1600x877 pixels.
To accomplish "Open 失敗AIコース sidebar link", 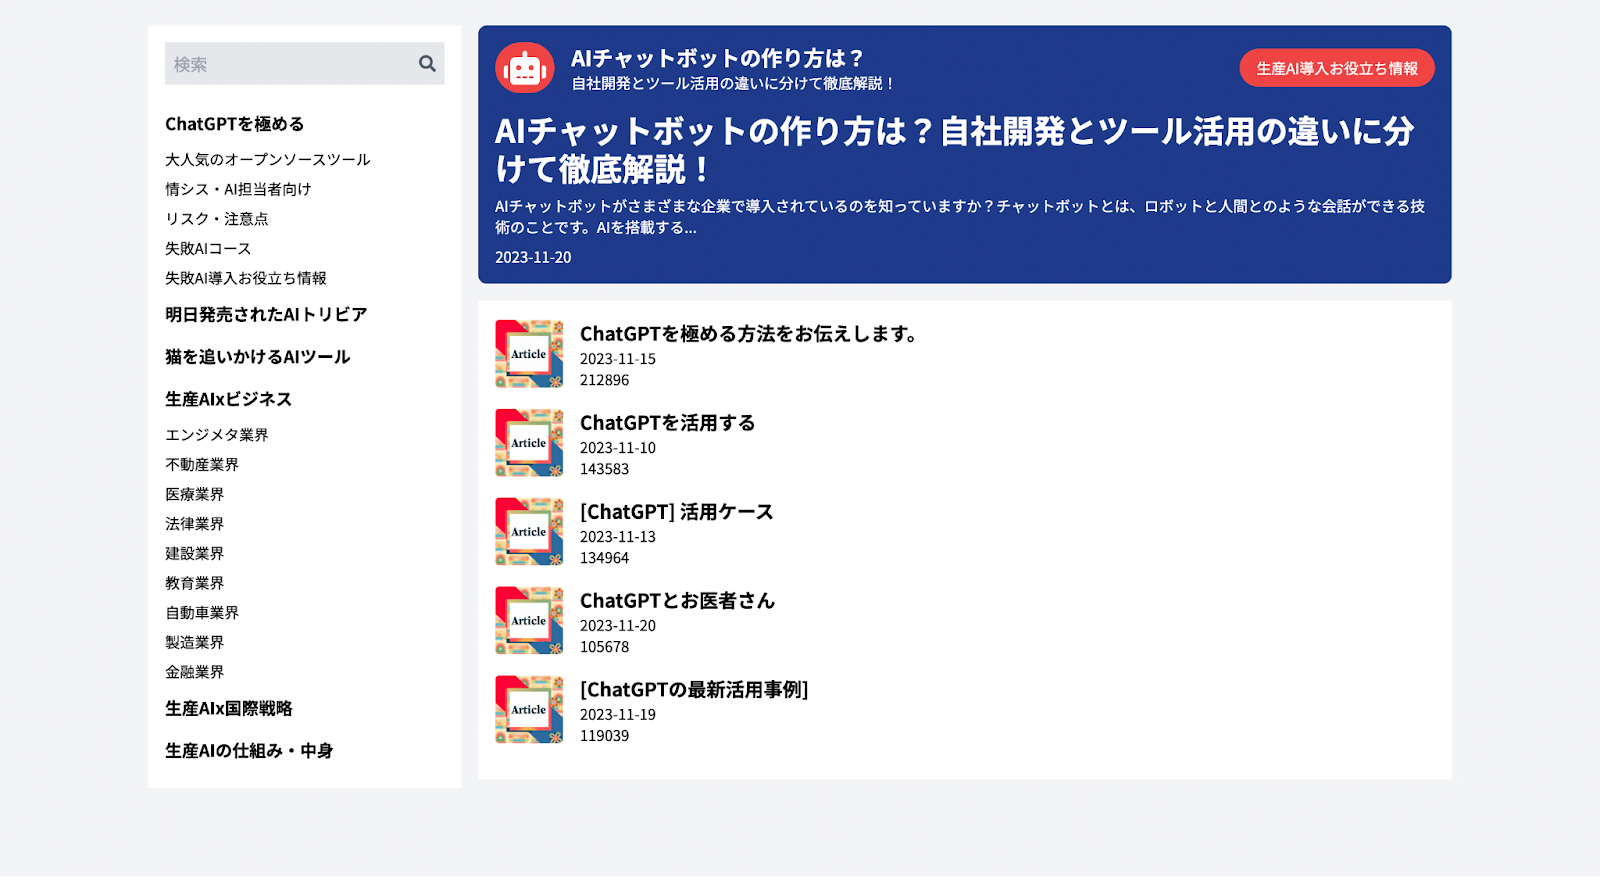I will [208, 248].
